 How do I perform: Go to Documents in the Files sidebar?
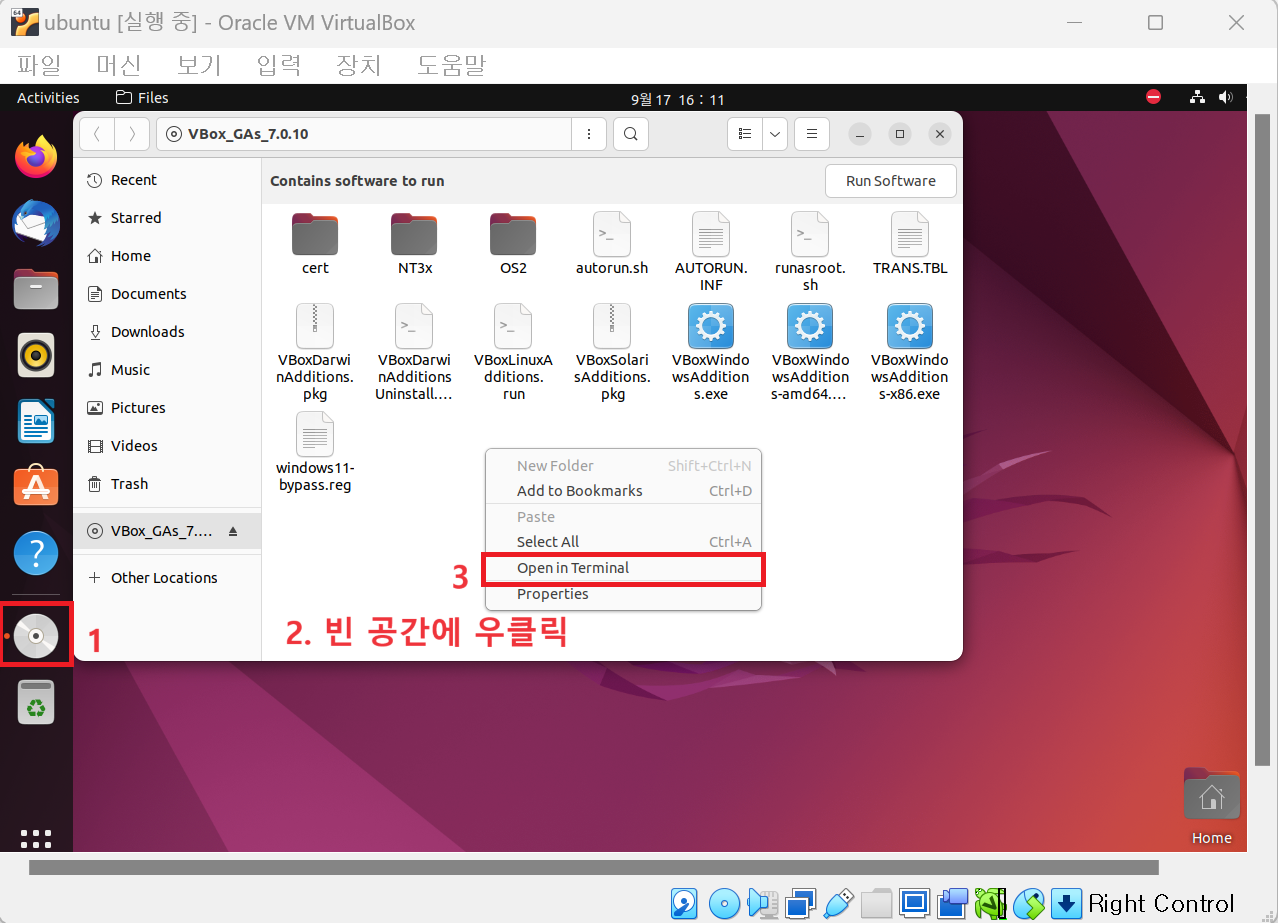click(x=167, y=294)
